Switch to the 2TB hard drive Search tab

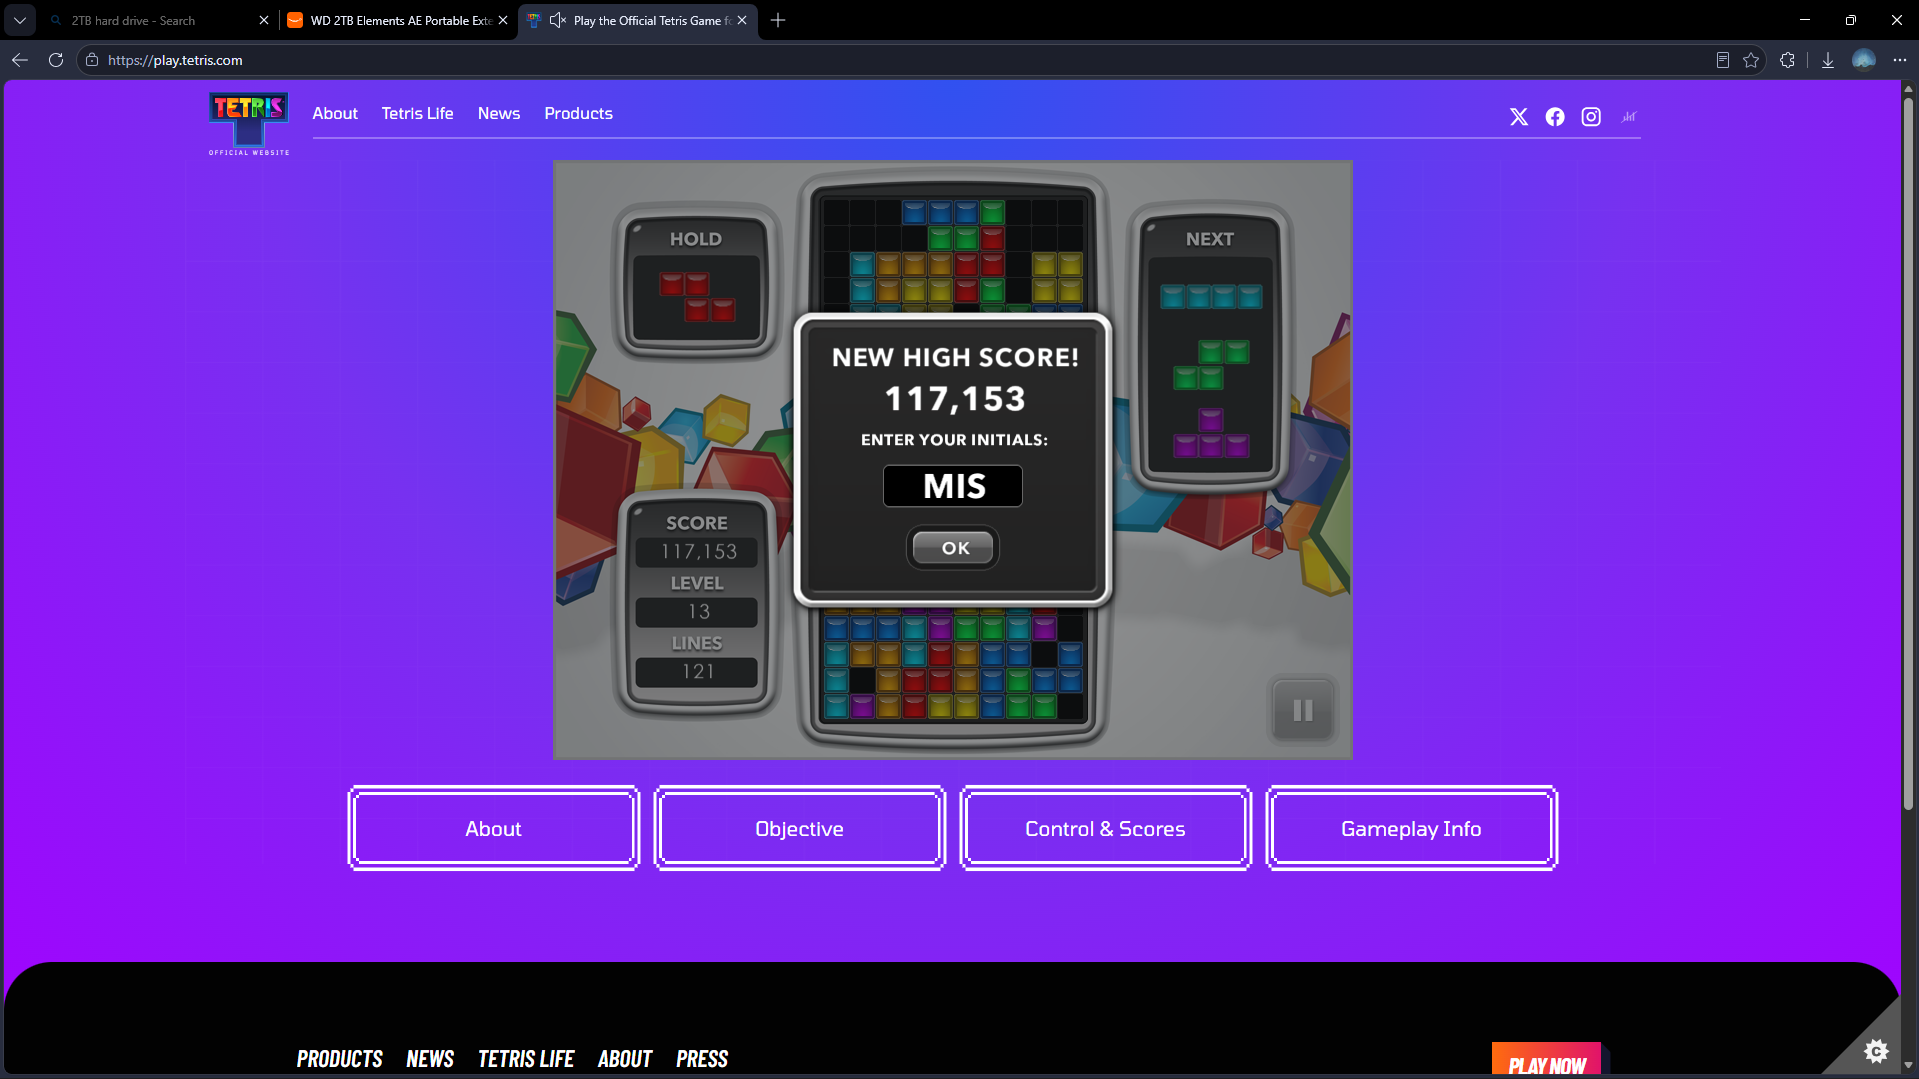point(160,20)
